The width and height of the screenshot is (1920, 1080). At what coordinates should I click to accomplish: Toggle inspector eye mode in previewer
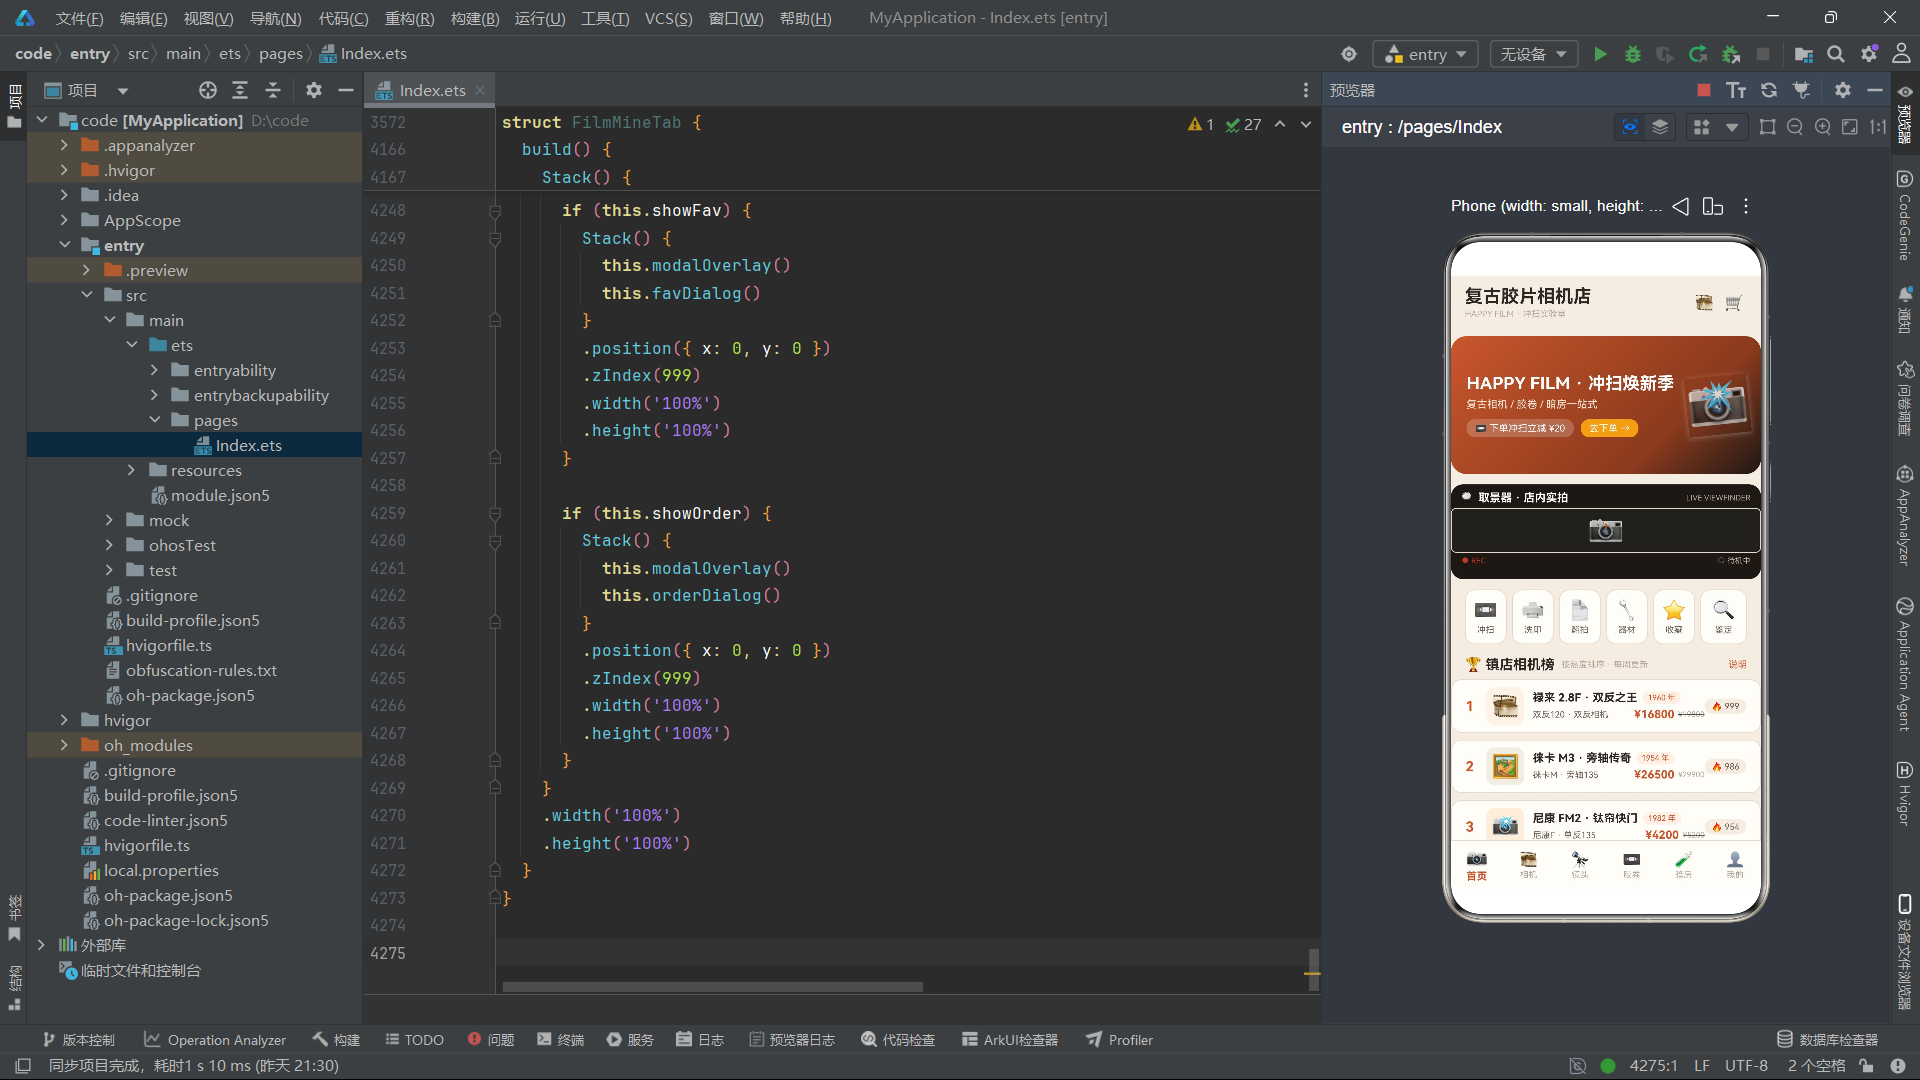coord(1630,127)
